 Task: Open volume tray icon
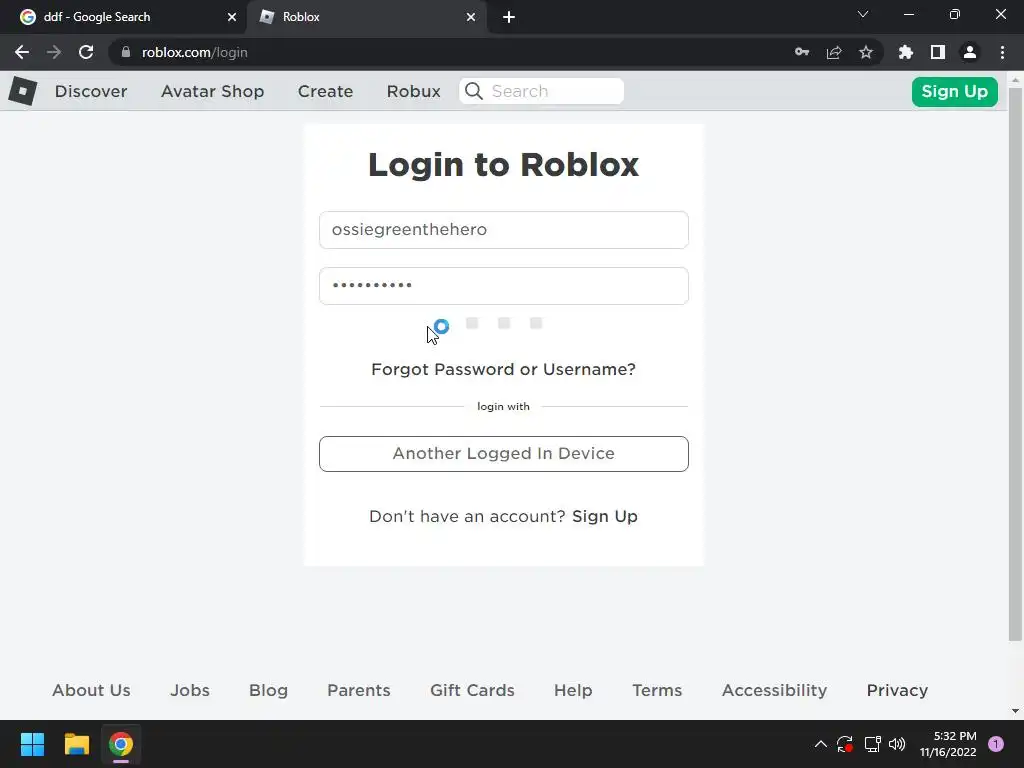[897, 744]
